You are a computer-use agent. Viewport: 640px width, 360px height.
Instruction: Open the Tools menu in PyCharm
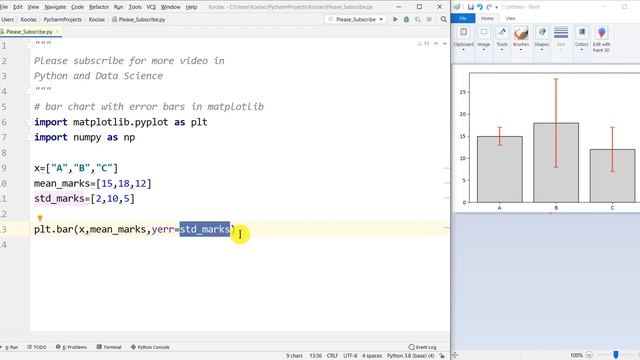click(135, 7)
